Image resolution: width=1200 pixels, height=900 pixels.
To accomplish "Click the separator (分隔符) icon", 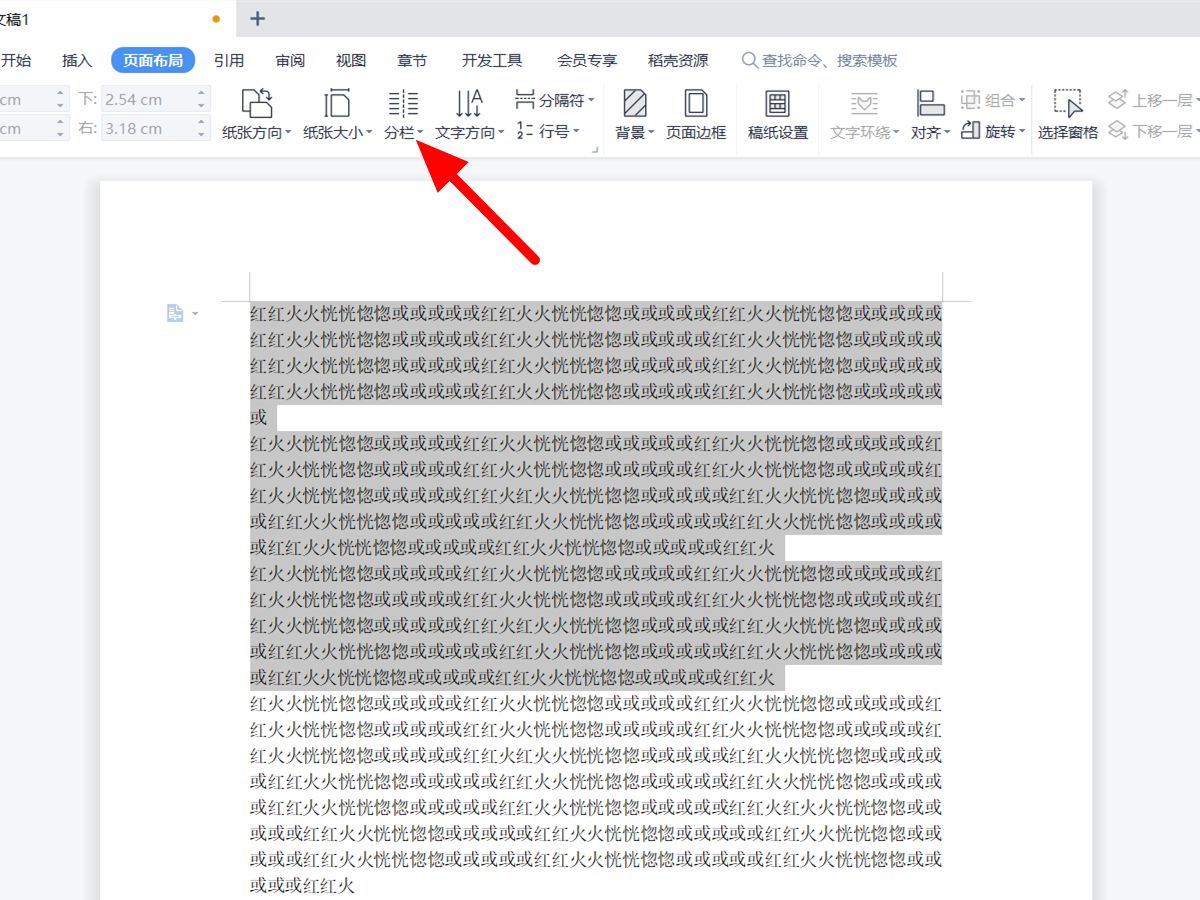I will coord(525,100).
